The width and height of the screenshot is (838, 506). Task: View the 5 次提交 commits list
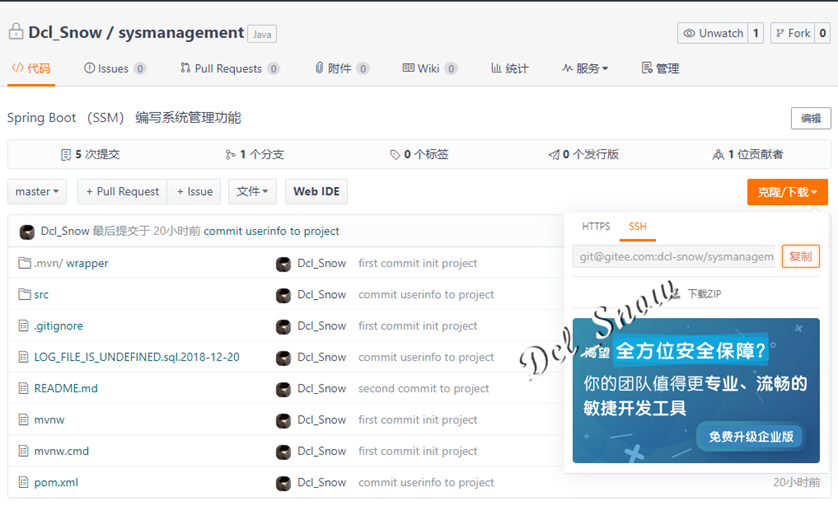[x=90, y=154]
